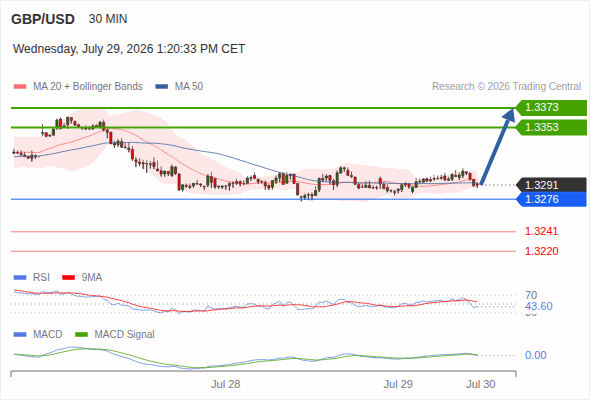Click the Jul 29 date marker on axis
590x400 pixels.
398,384
